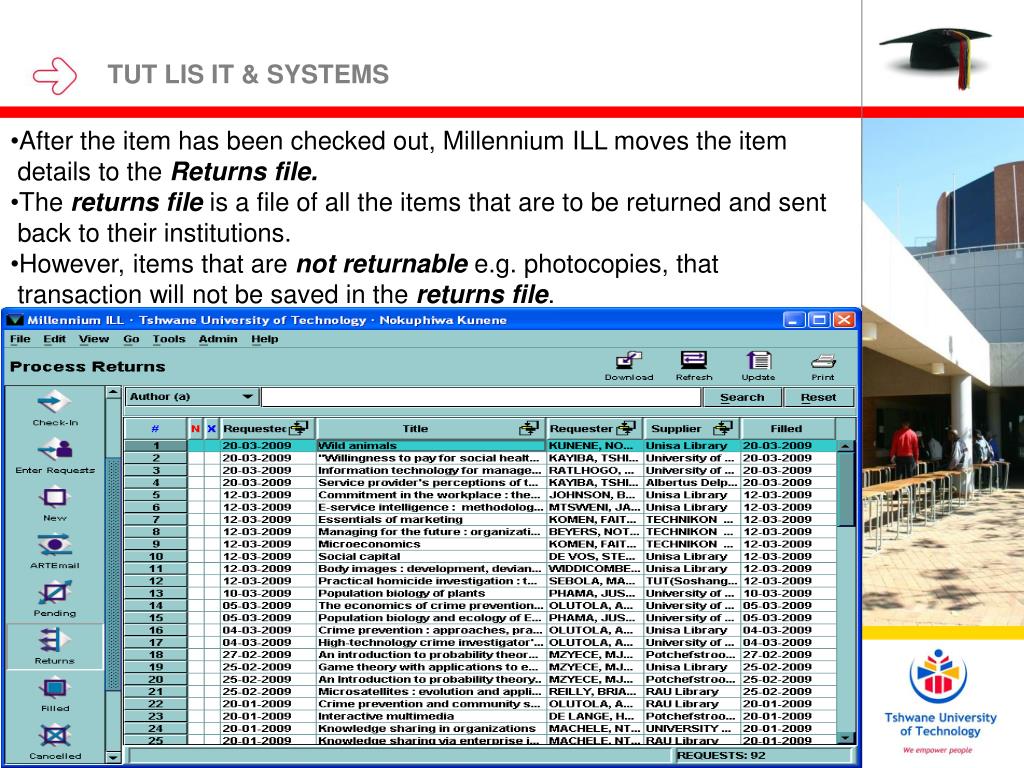Image resolution: width=1024 pixels, height=768 pixels.
Task: Select row titled Microeconomics
Action: coord(481,544)
